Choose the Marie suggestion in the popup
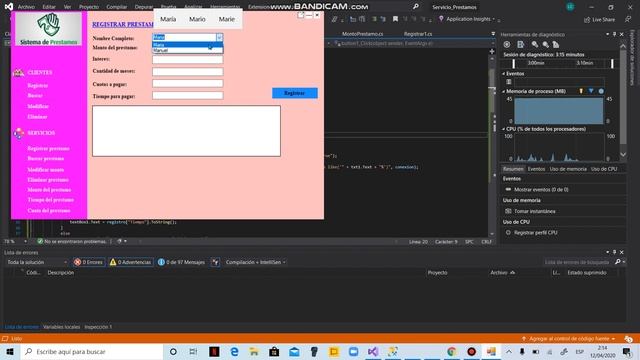 [x=227, y=19]
